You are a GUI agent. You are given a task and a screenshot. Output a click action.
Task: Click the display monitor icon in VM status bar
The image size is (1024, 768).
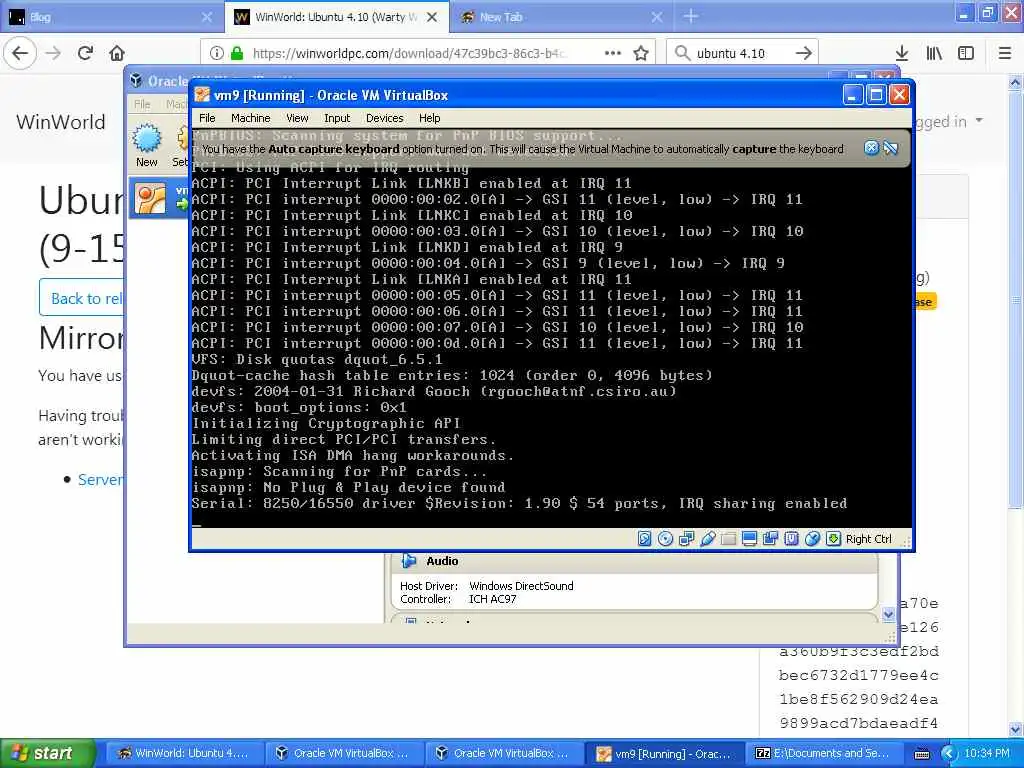[x=750, y=539]
